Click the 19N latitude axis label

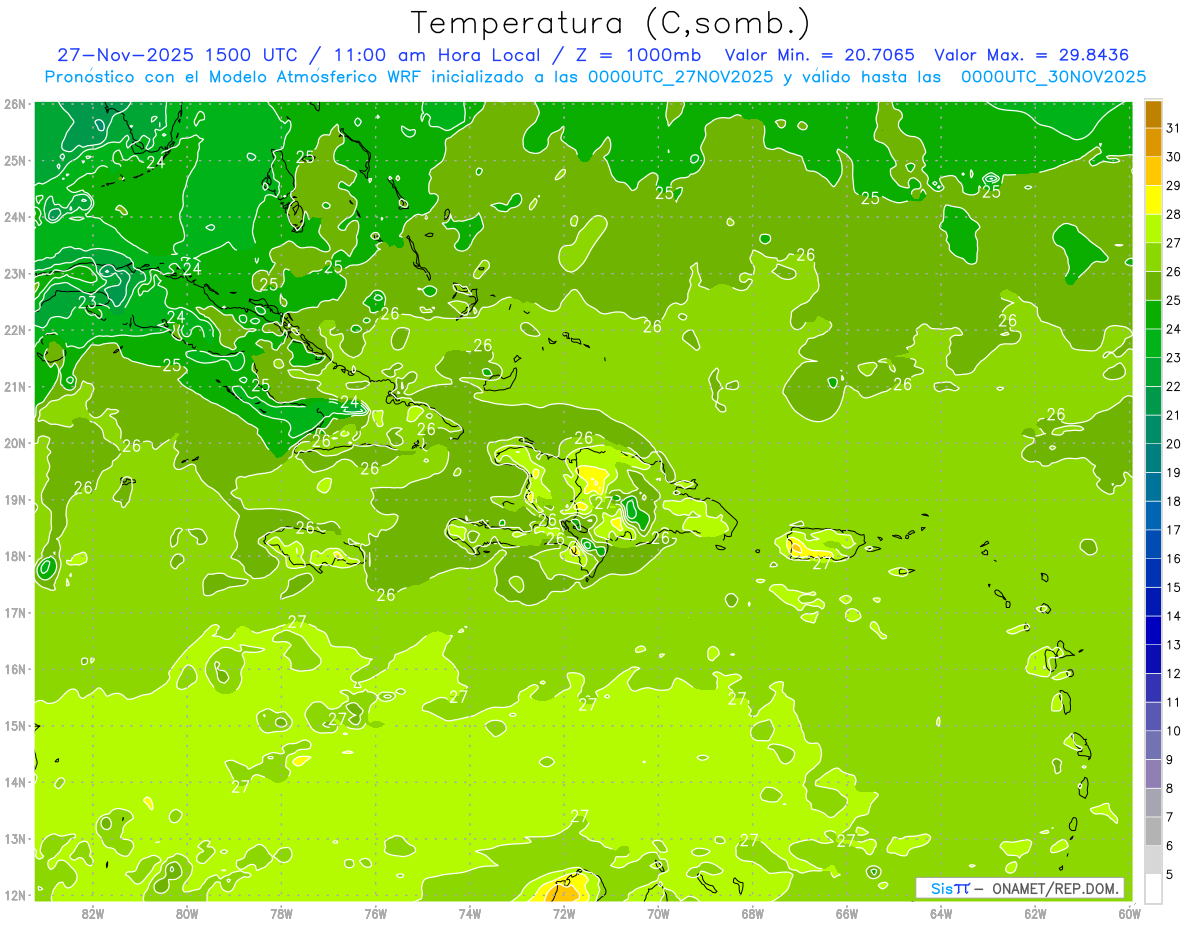pos(14,500)
